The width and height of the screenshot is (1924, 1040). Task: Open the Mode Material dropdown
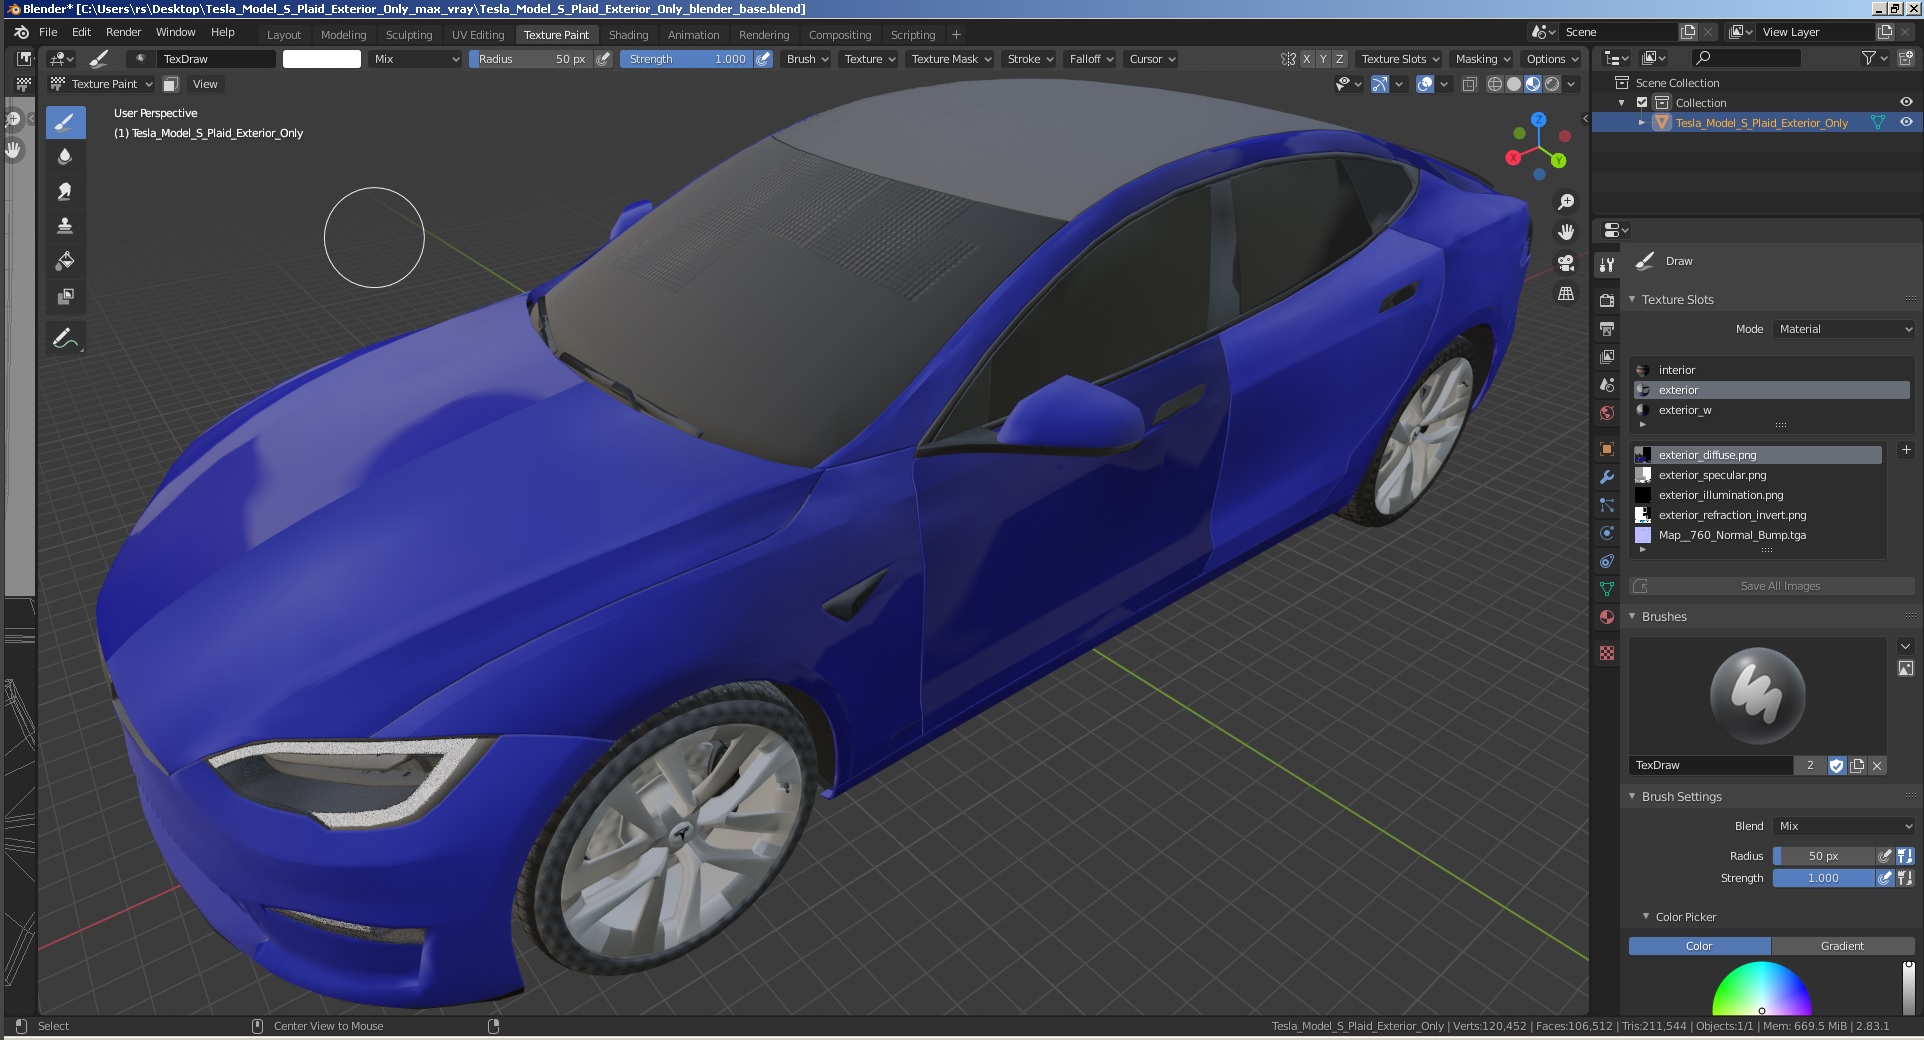1845,329
